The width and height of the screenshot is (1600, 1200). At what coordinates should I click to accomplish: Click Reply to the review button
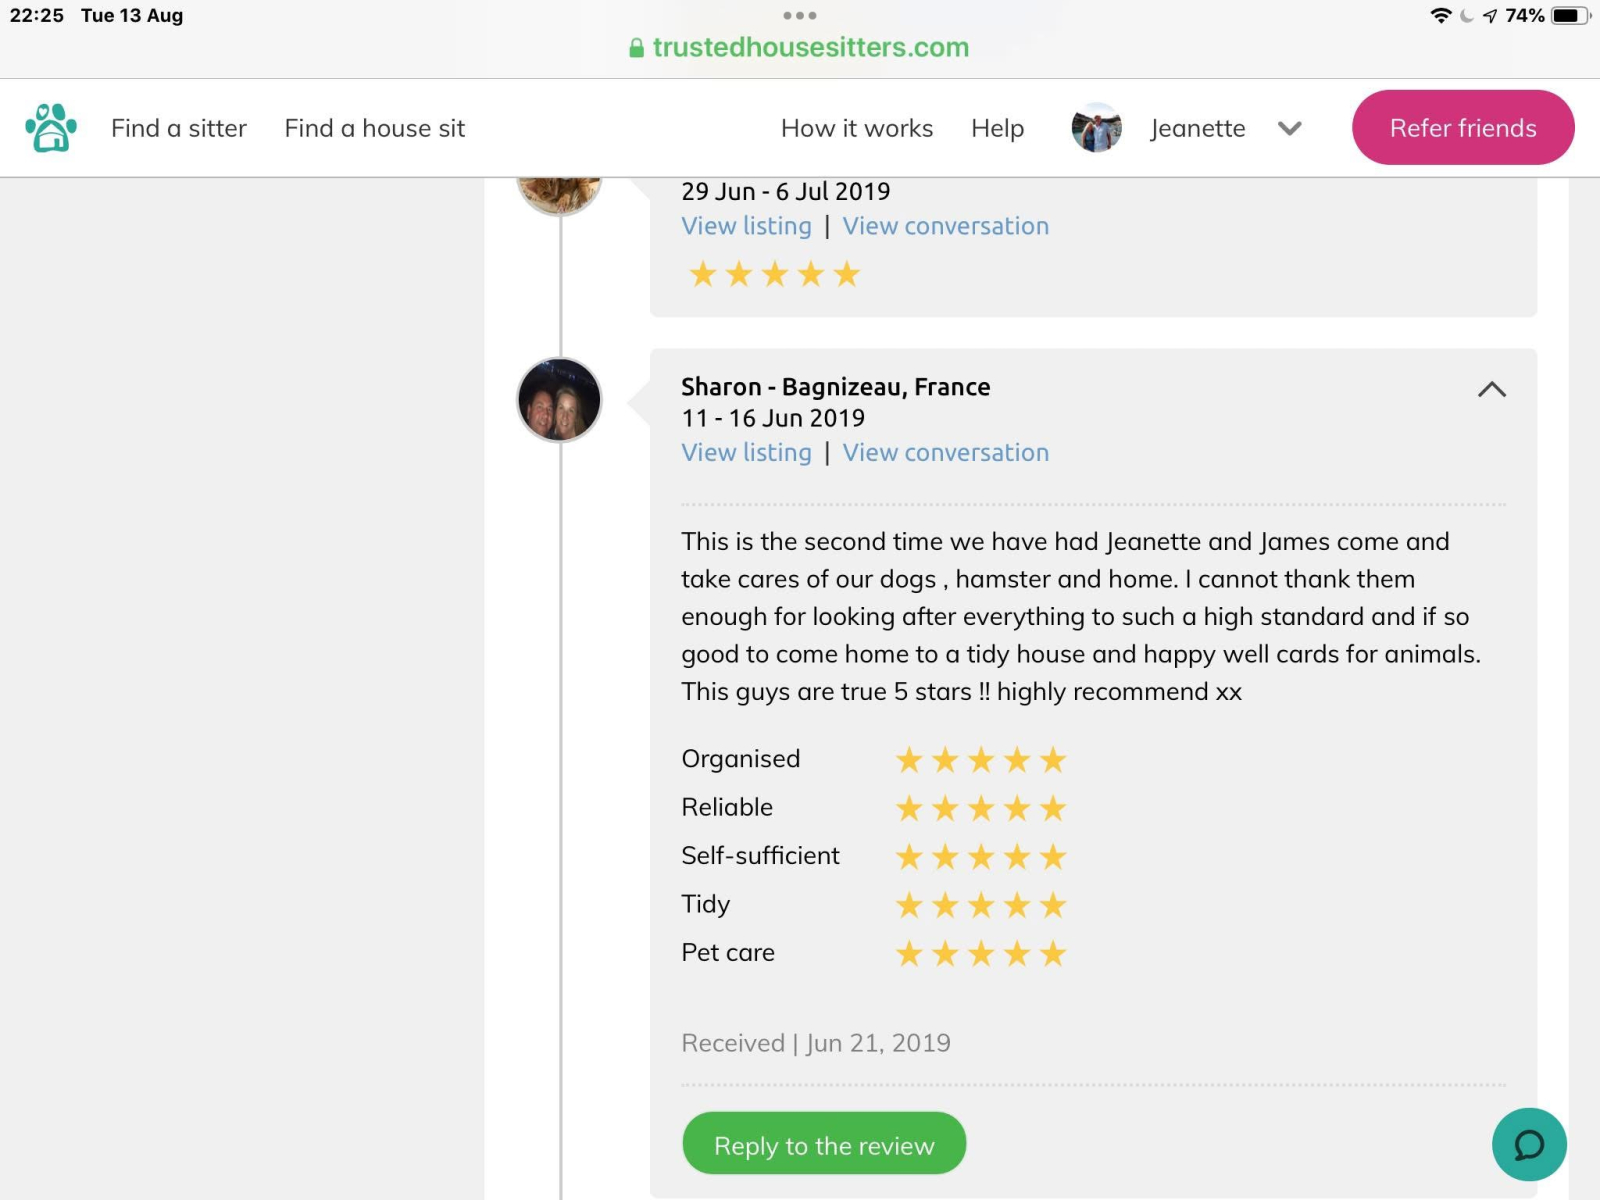click(x=824, y=1144)
